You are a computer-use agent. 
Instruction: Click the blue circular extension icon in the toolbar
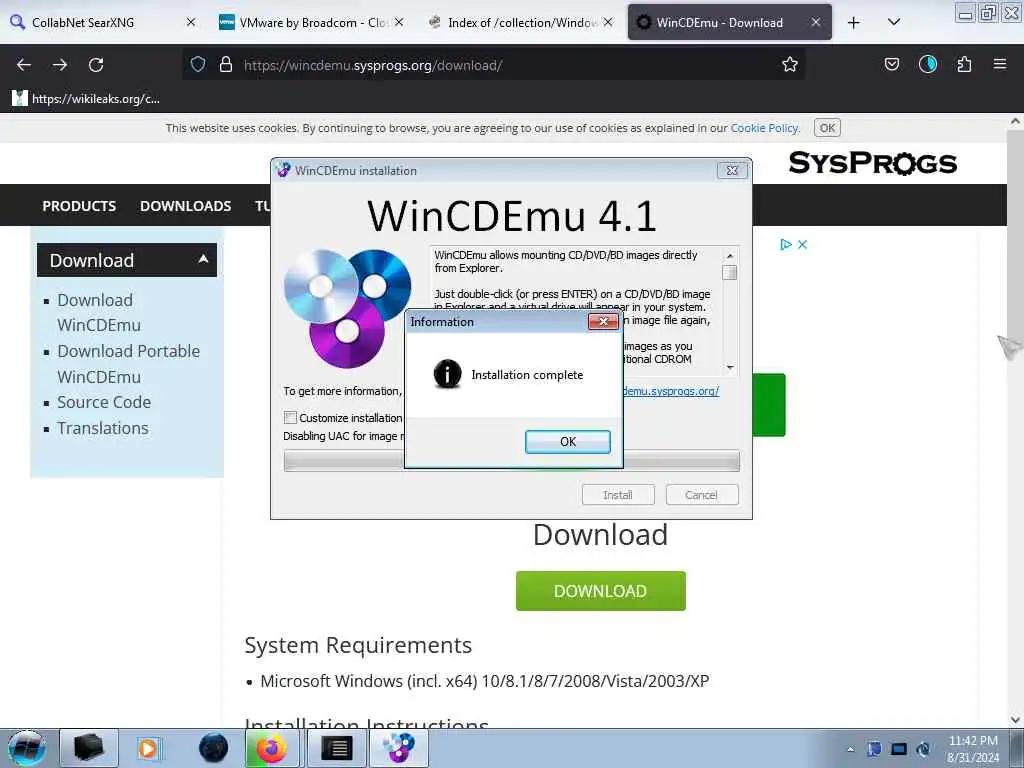coord(927,65)
